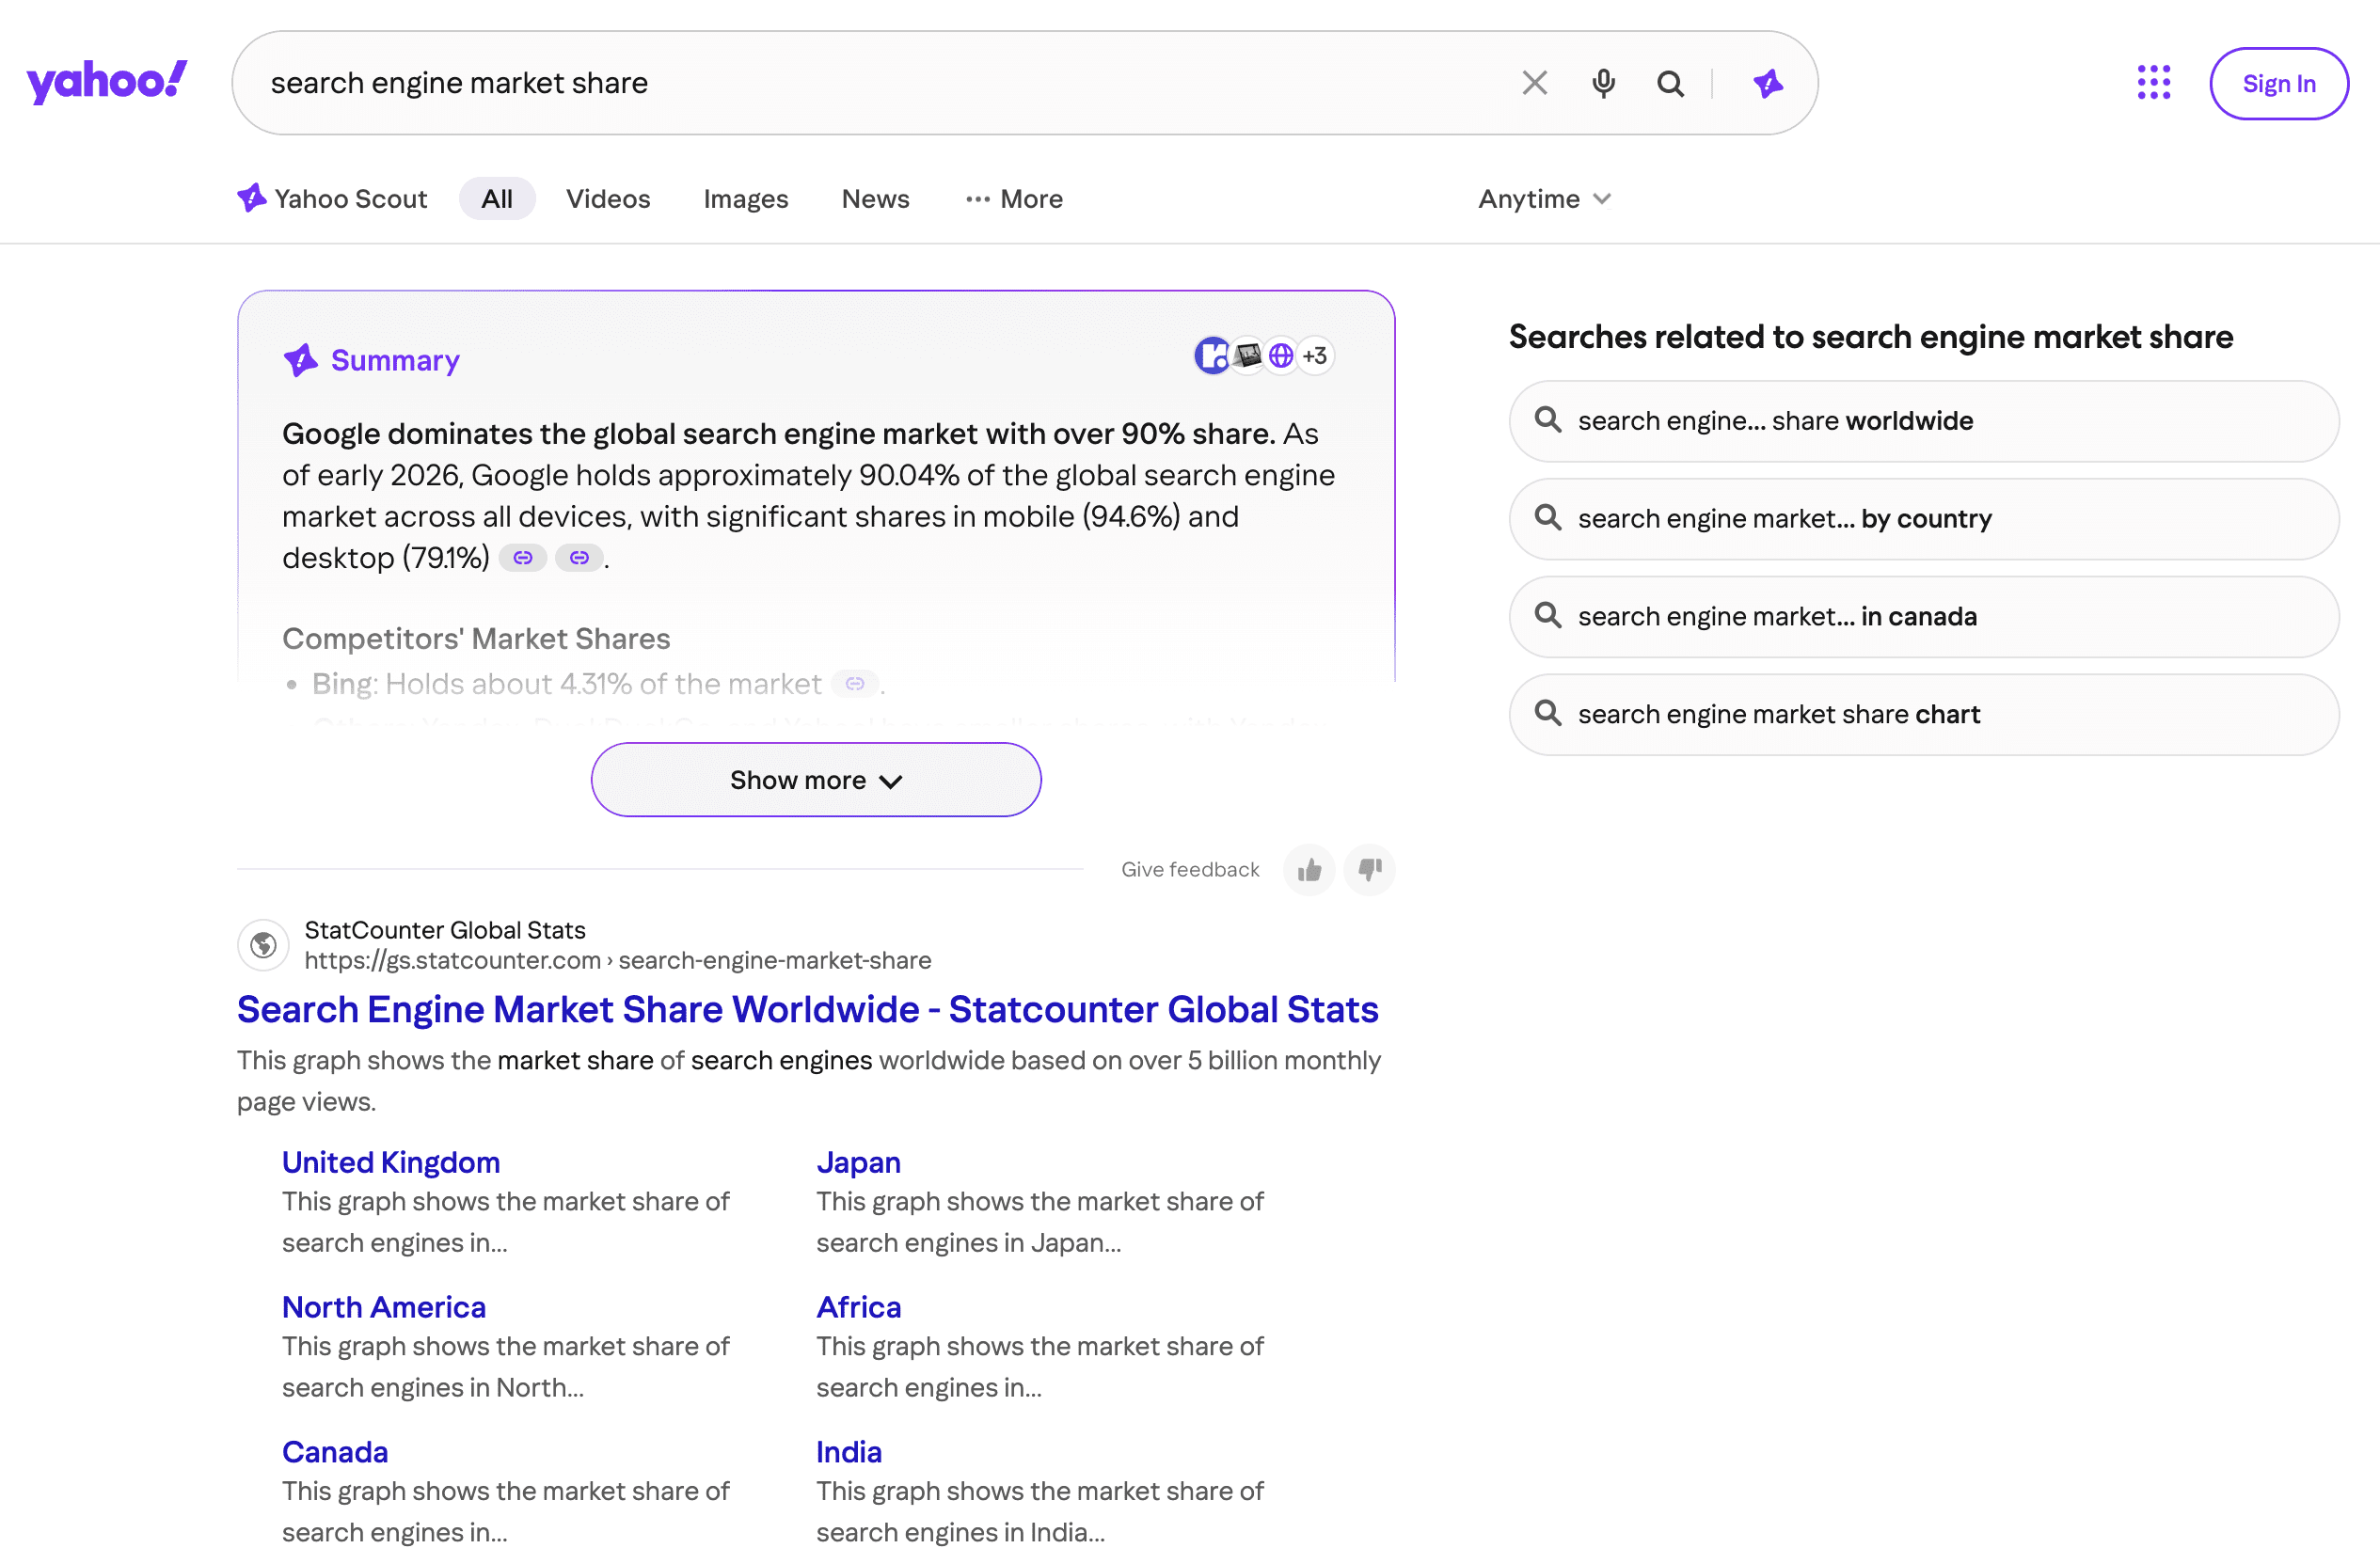Screen dimensions: 2380x1548
Task: Go to Yahoo homepage via logo
Action: pyautogui.click(x=106, y=81)
